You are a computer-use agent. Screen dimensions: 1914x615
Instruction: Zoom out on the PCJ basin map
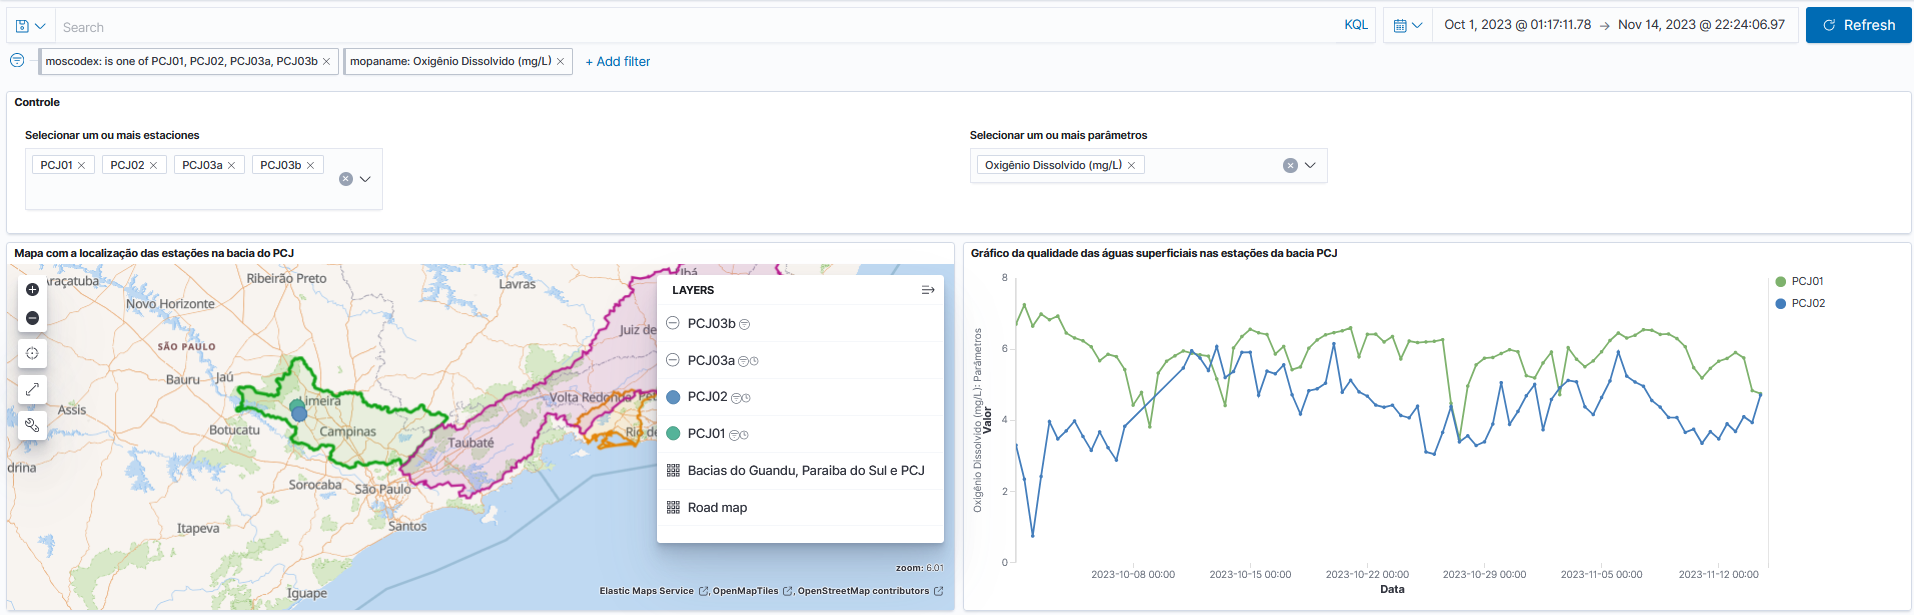[x=32, y=318]
